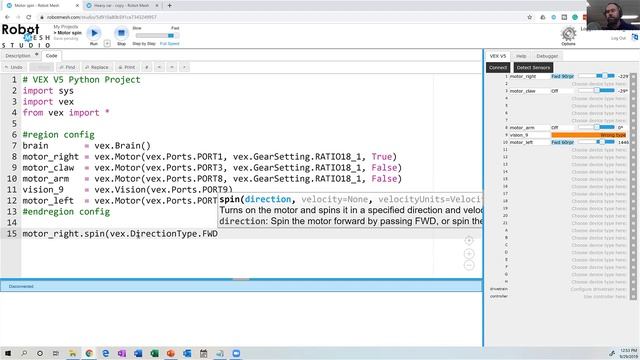
Task: Choose device type for port 11
Action: click(598, 150)
